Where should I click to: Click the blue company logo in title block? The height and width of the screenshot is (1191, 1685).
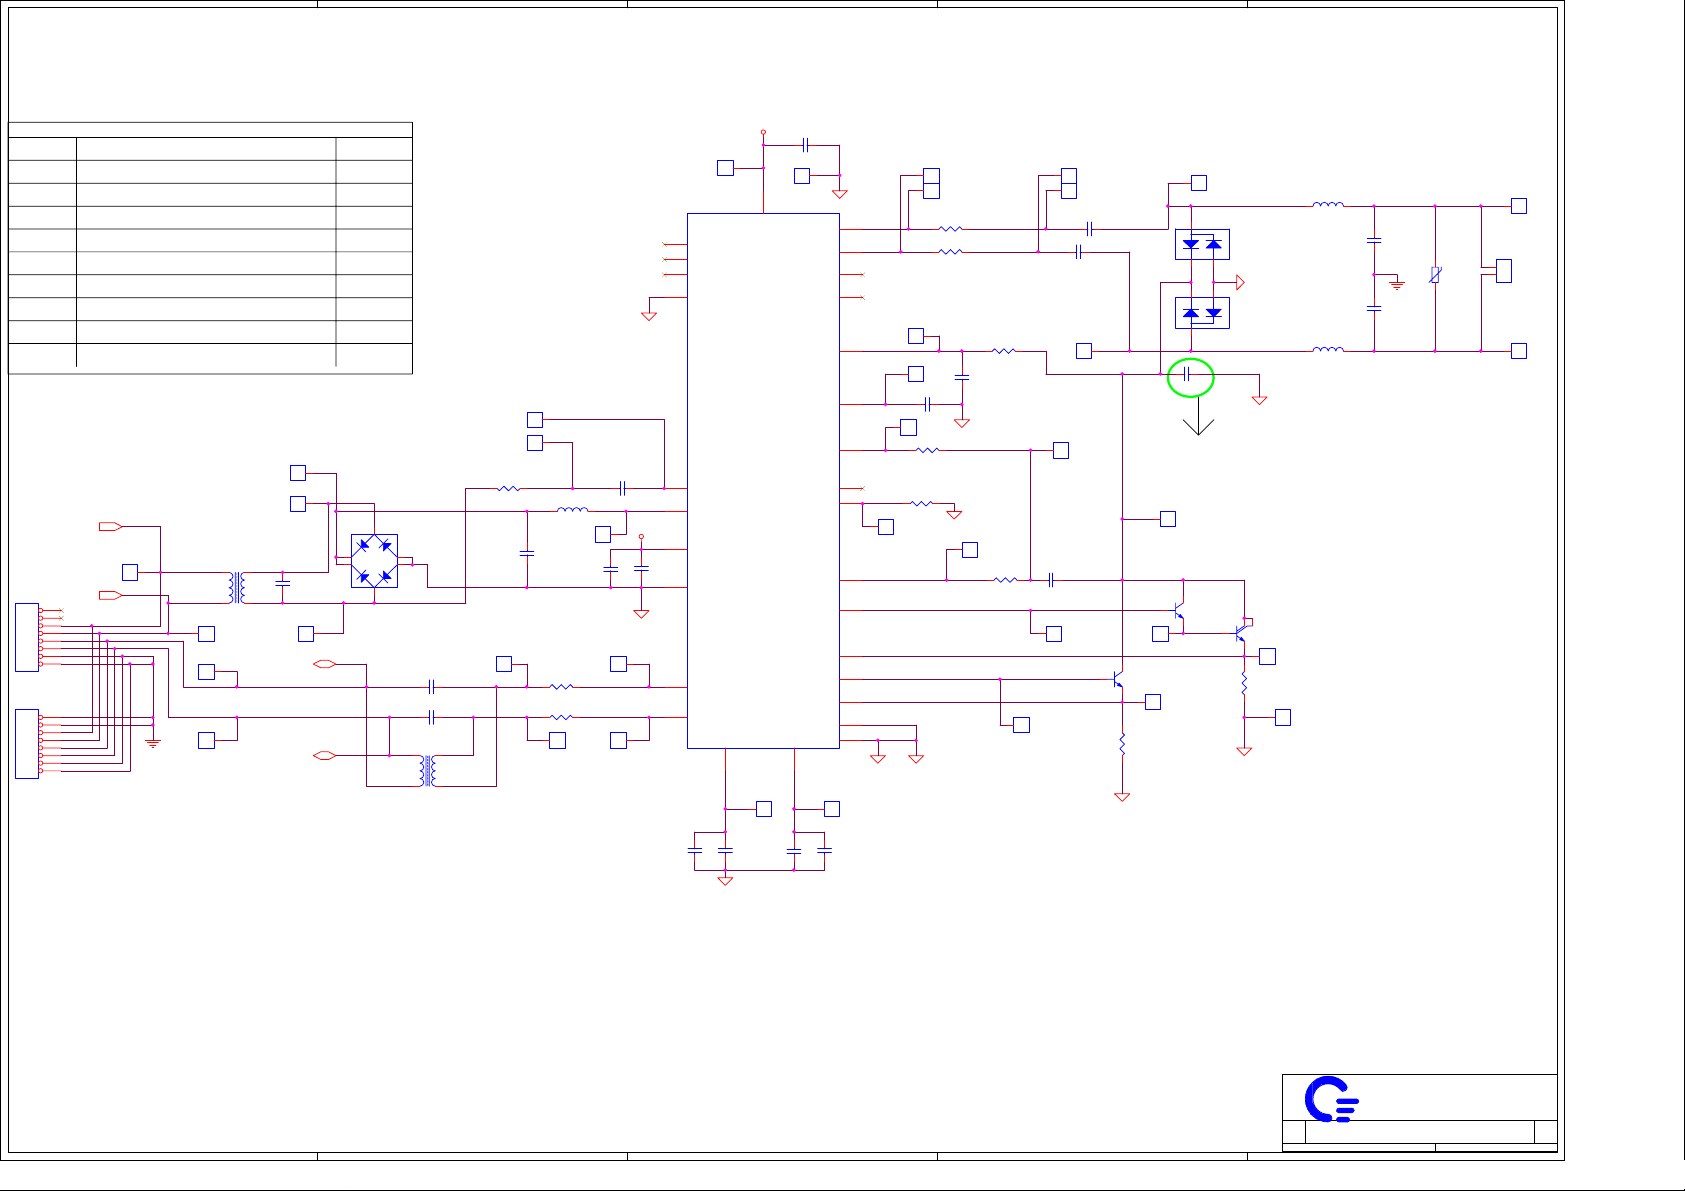coord(1331,1099)
